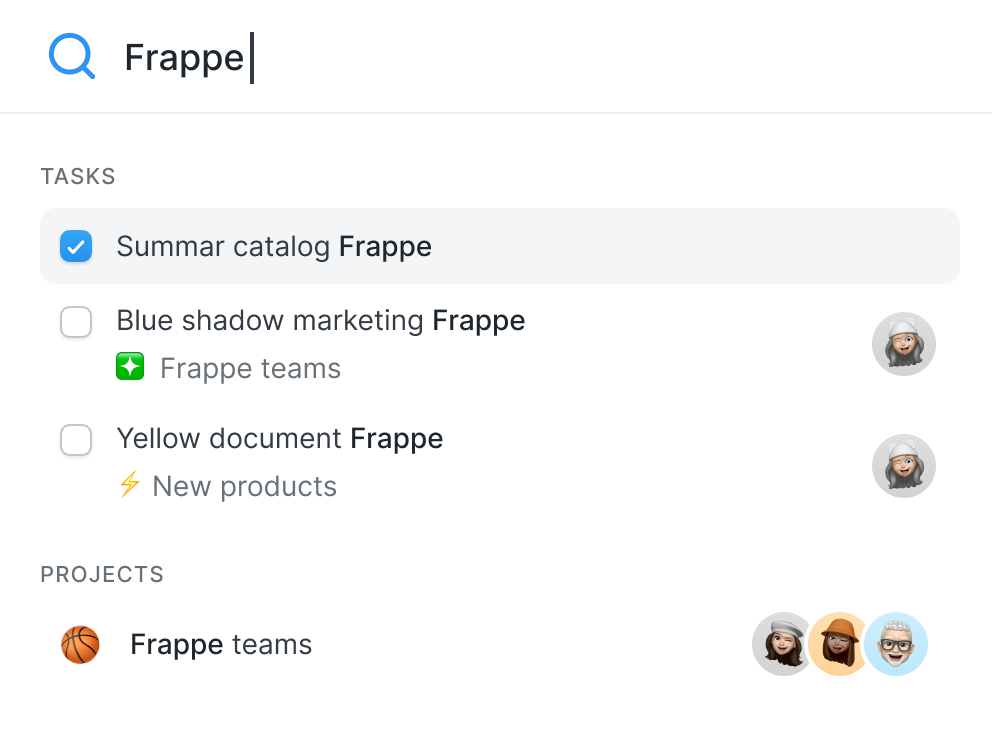Uncheck the Summar catalog Frappe task

(76, 246)
